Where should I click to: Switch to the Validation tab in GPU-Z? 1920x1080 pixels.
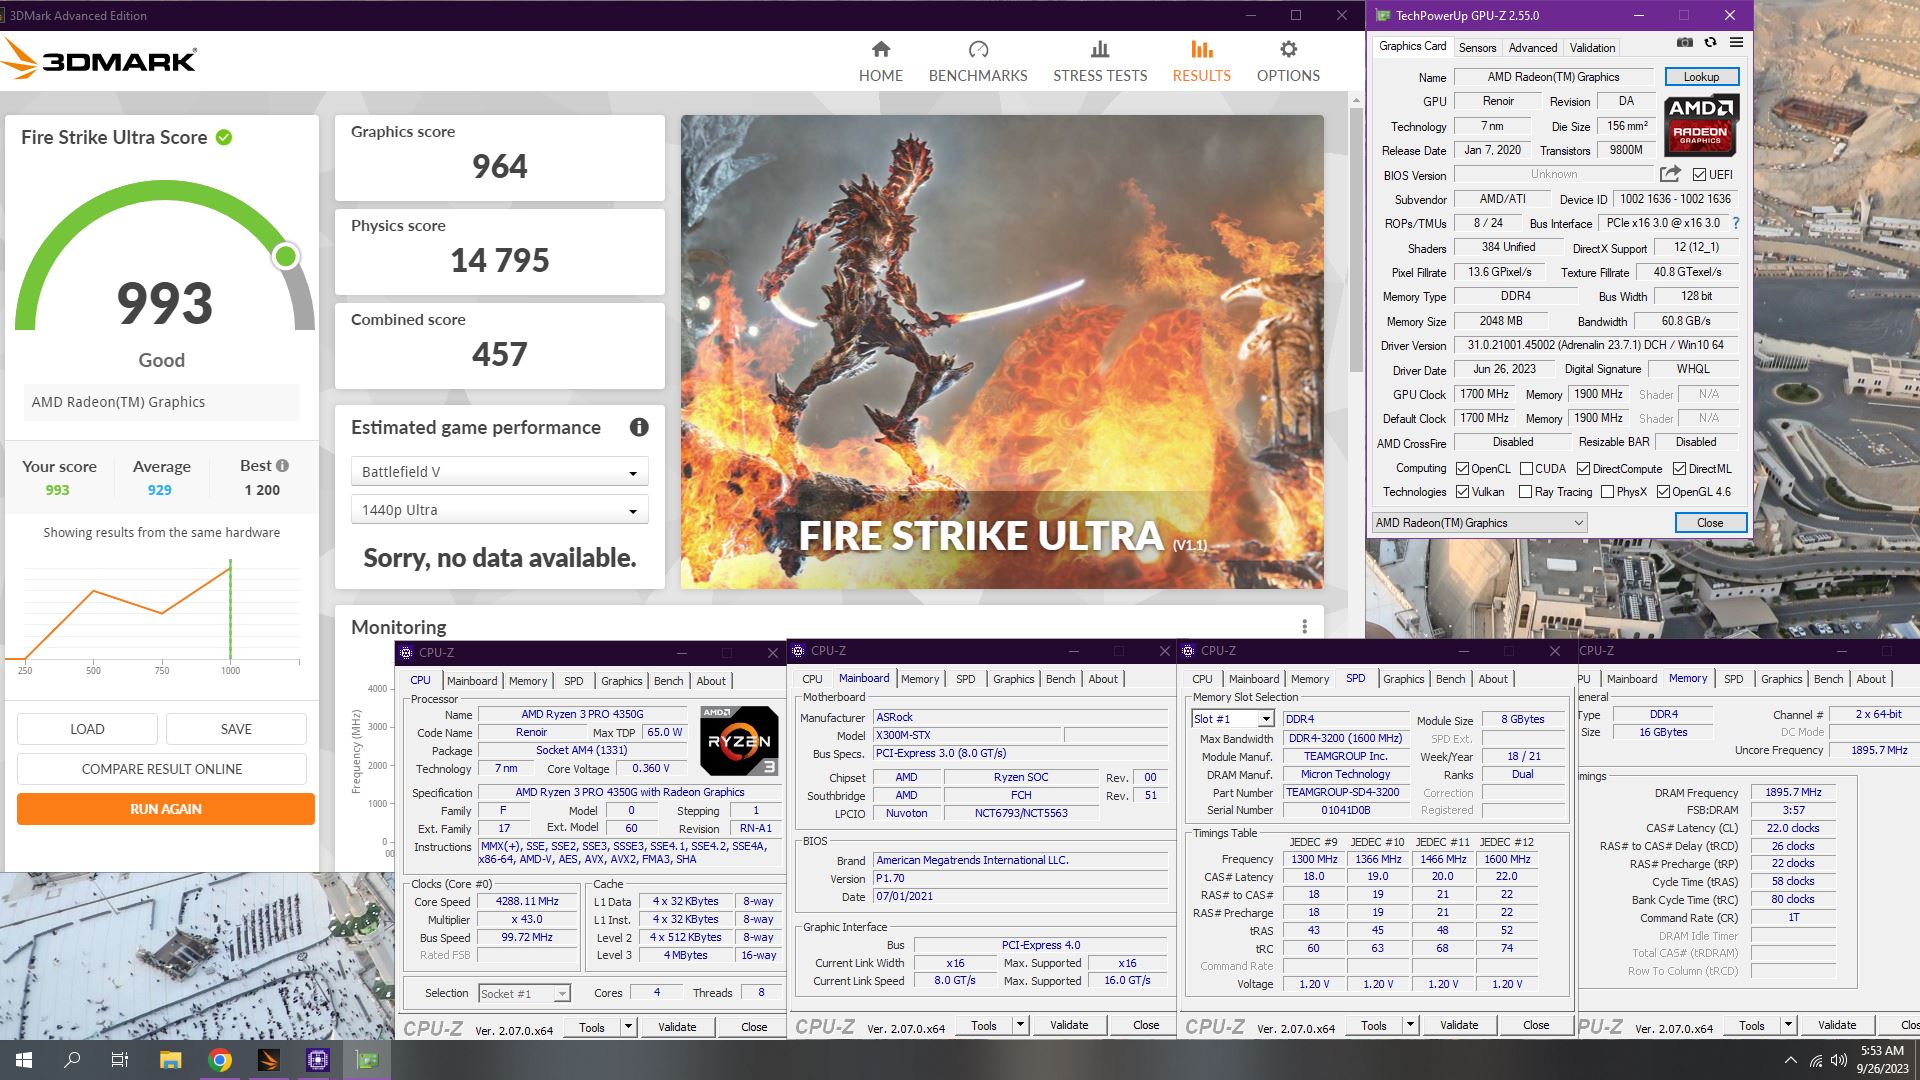pos(1592,47)
